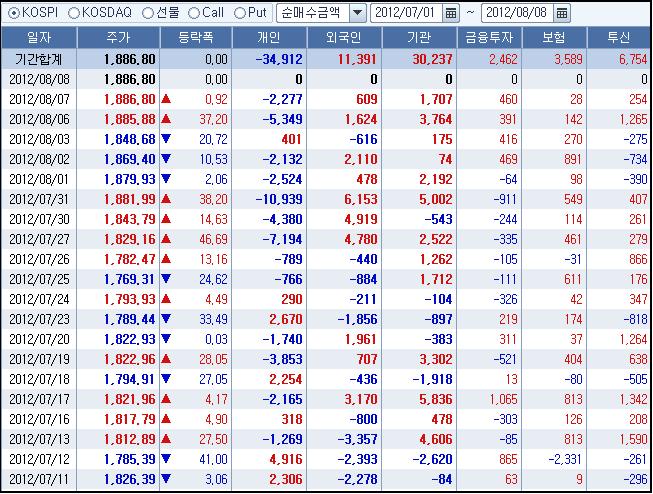The height and width of the screenshot is (494, 653).
Task: Click the start date field 2012/07/01
Action: tap(406, 13)
